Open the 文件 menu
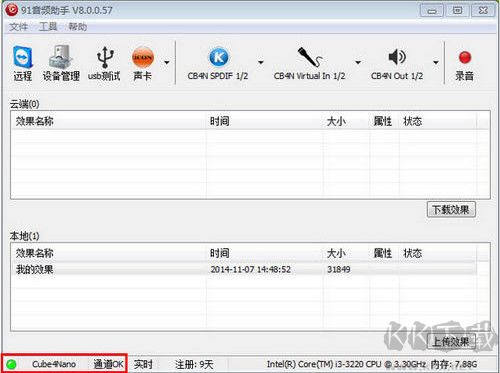500x373 pixels. point(18,27)
